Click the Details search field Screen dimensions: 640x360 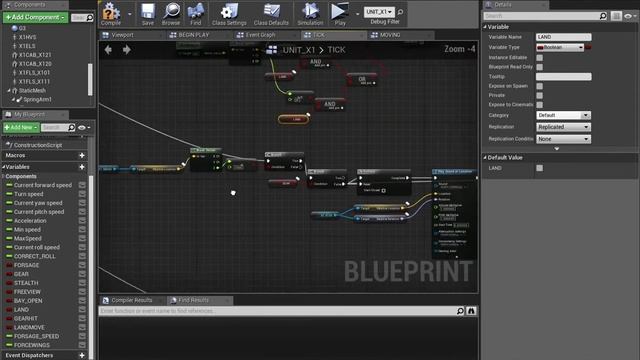[x=546, y=16]
